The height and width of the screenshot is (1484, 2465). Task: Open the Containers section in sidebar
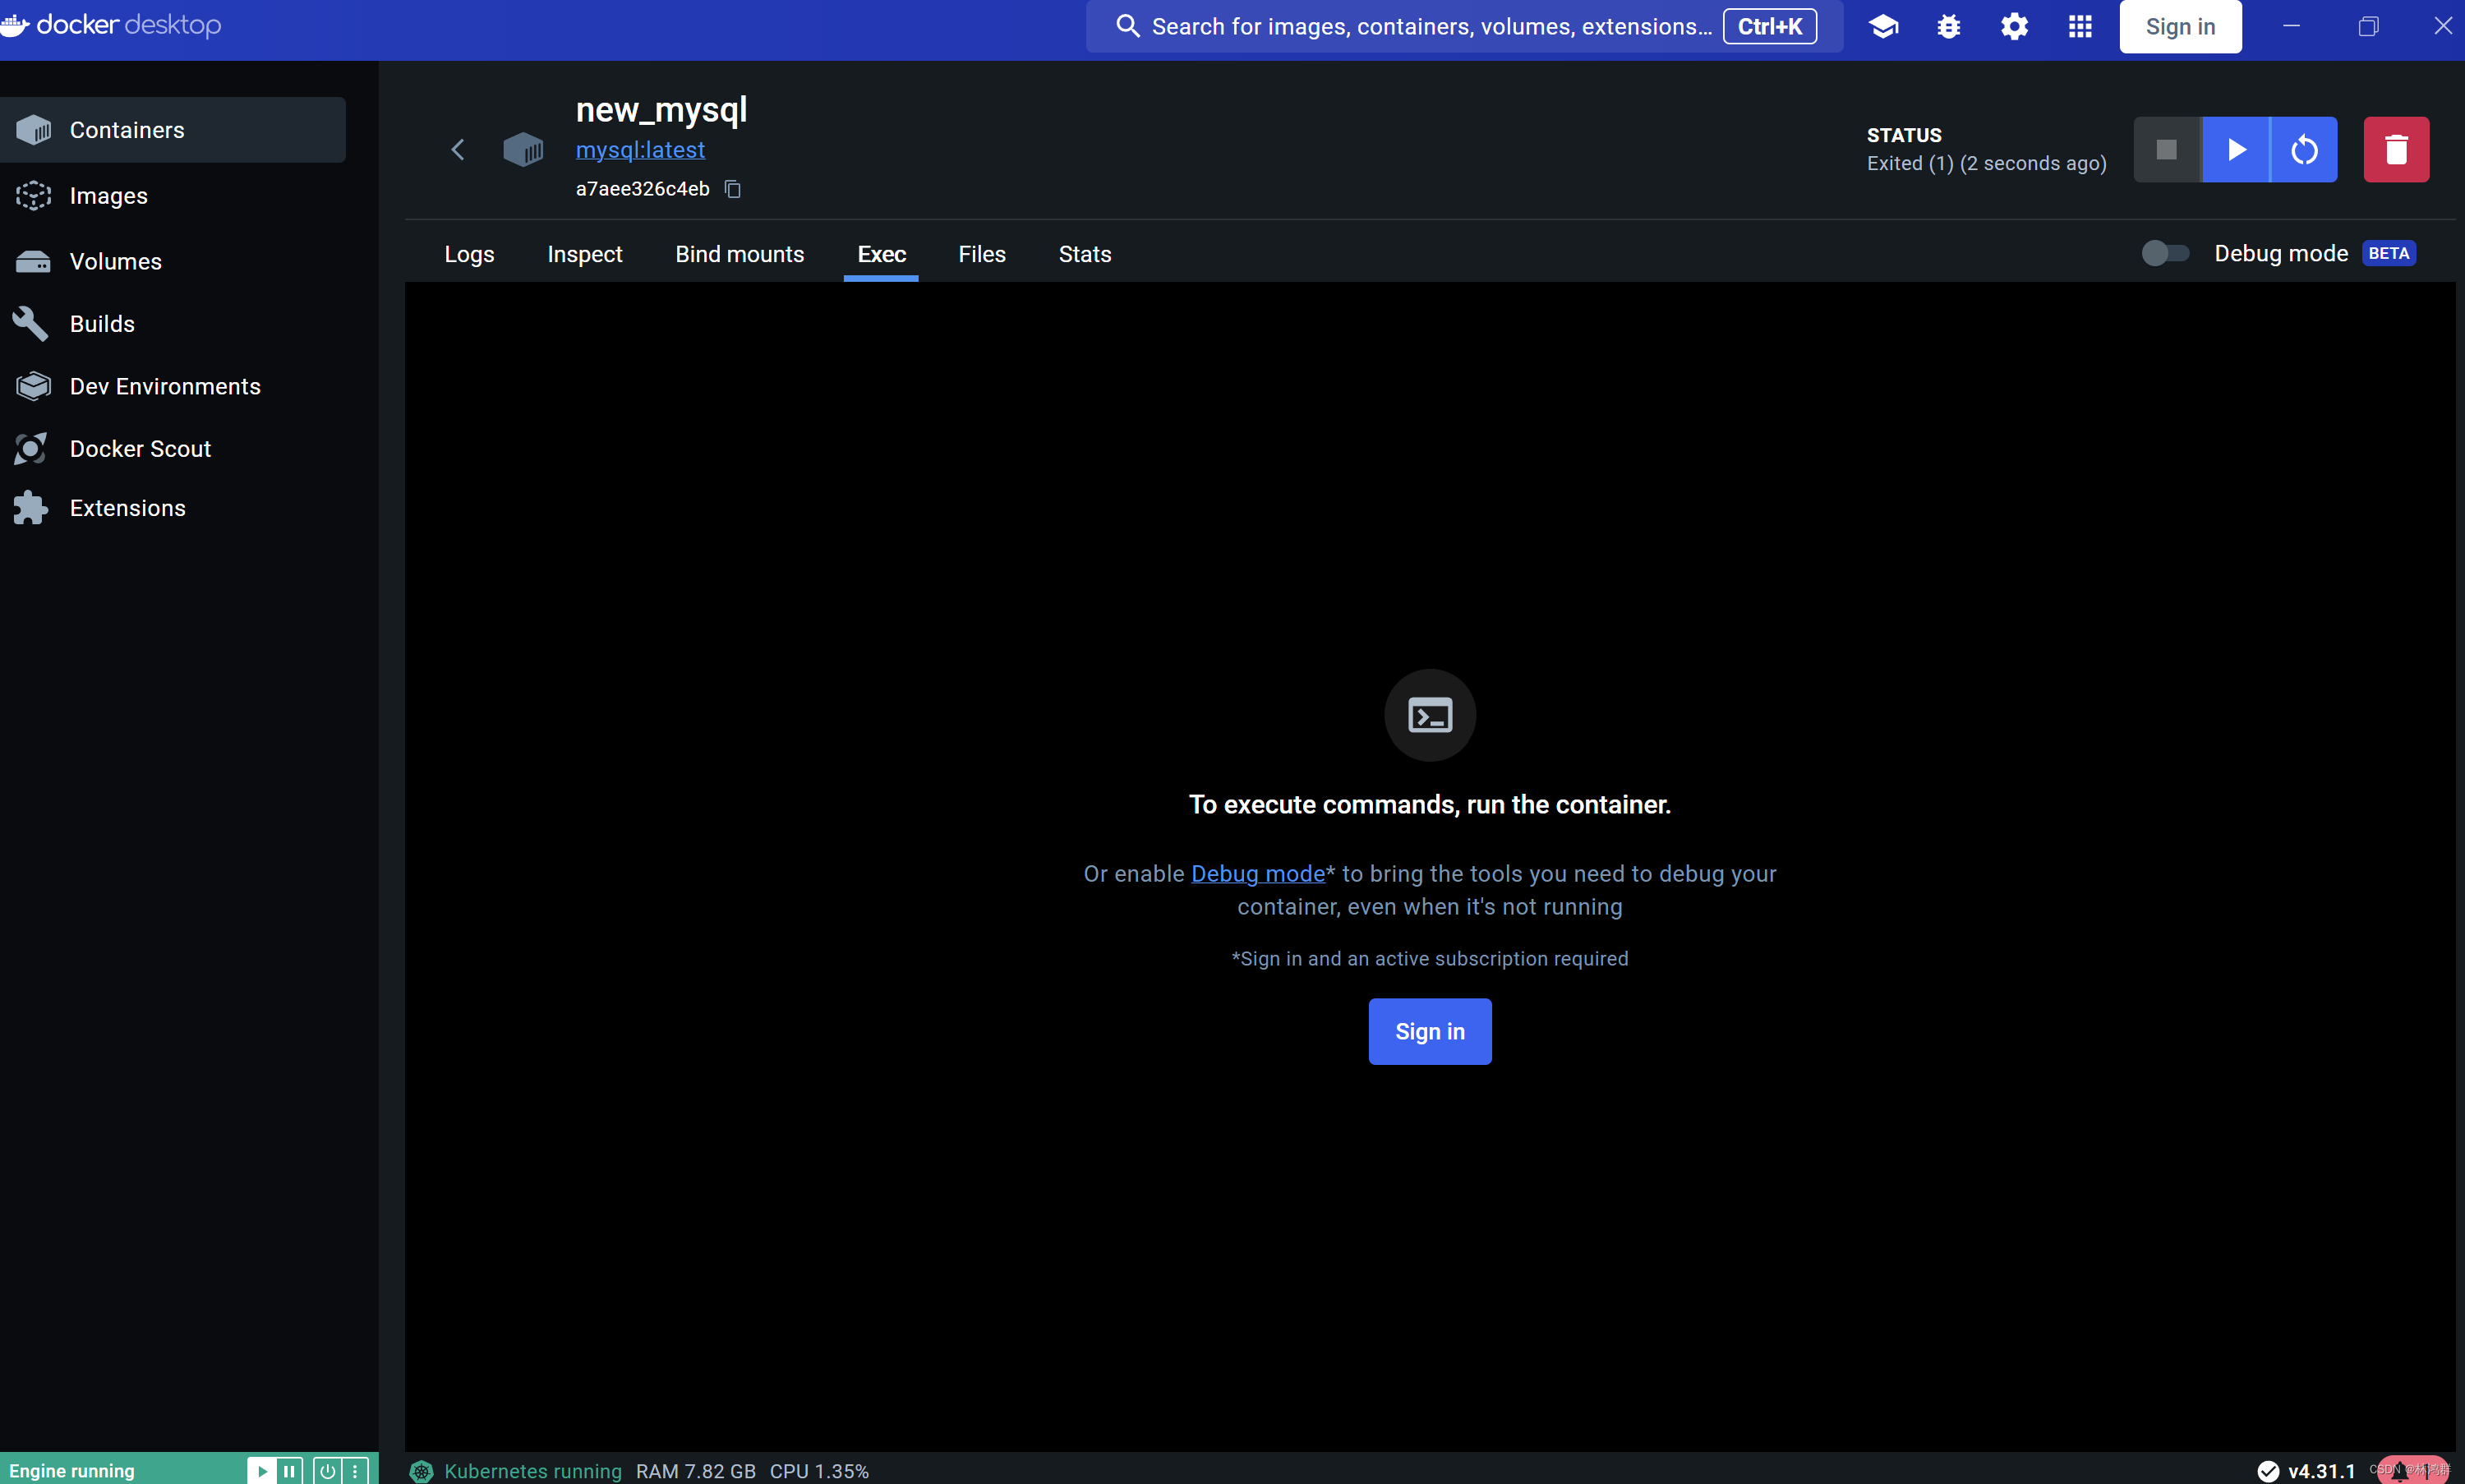(x=172, y=130)
